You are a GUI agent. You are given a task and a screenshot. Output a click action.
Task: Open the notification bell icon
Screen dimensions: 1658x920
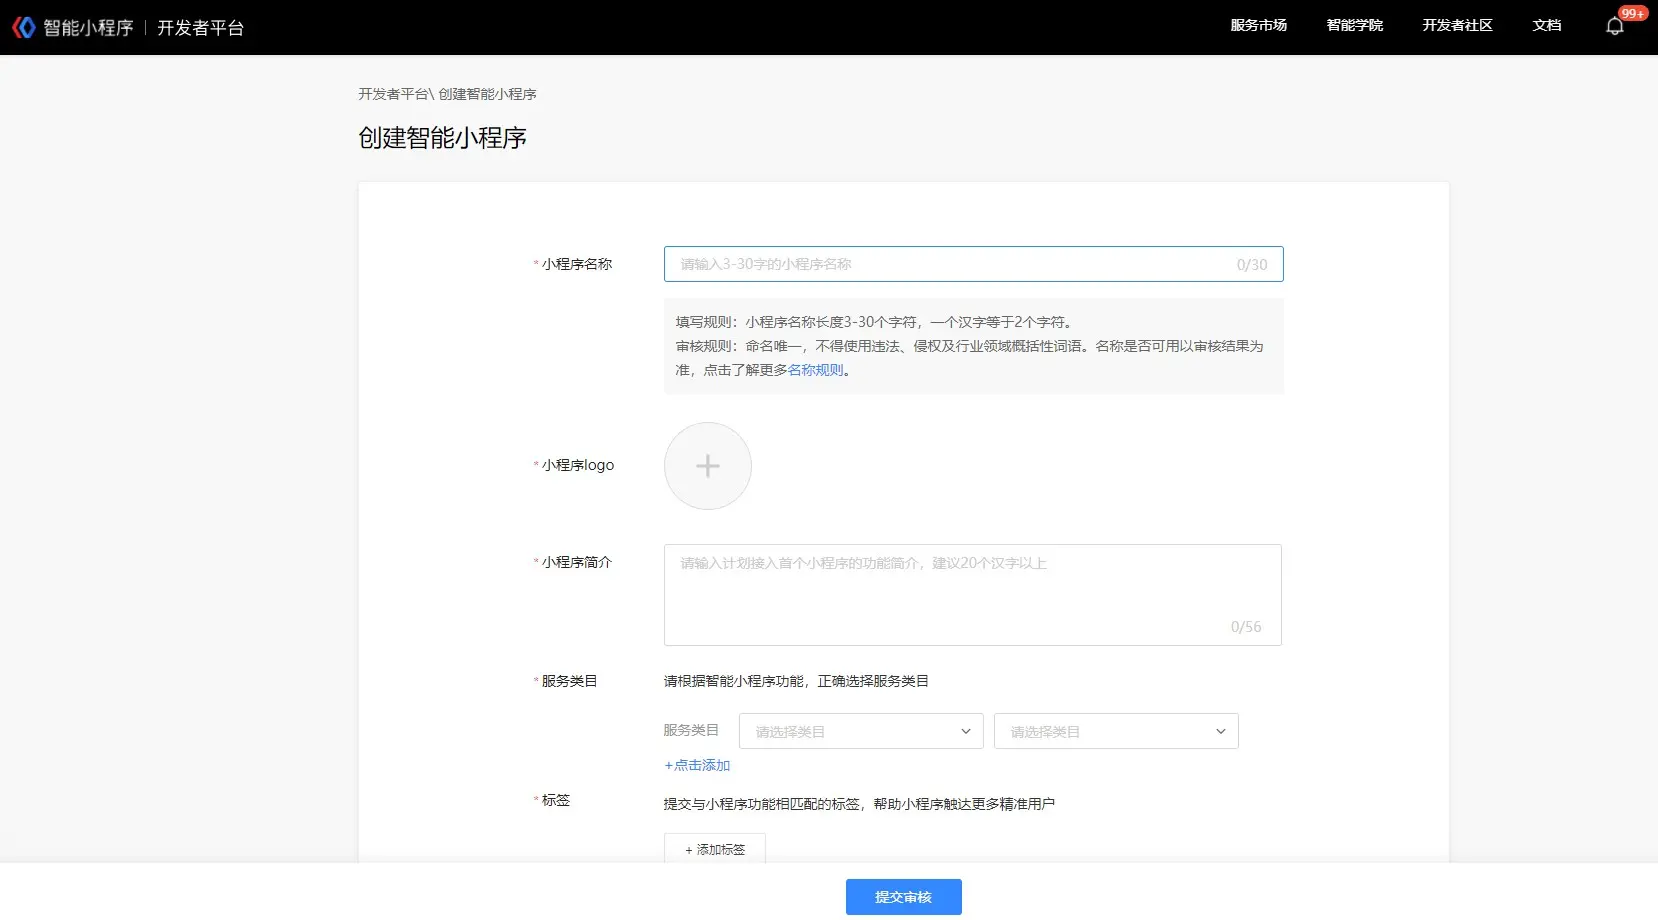[x=1614, y=27]
